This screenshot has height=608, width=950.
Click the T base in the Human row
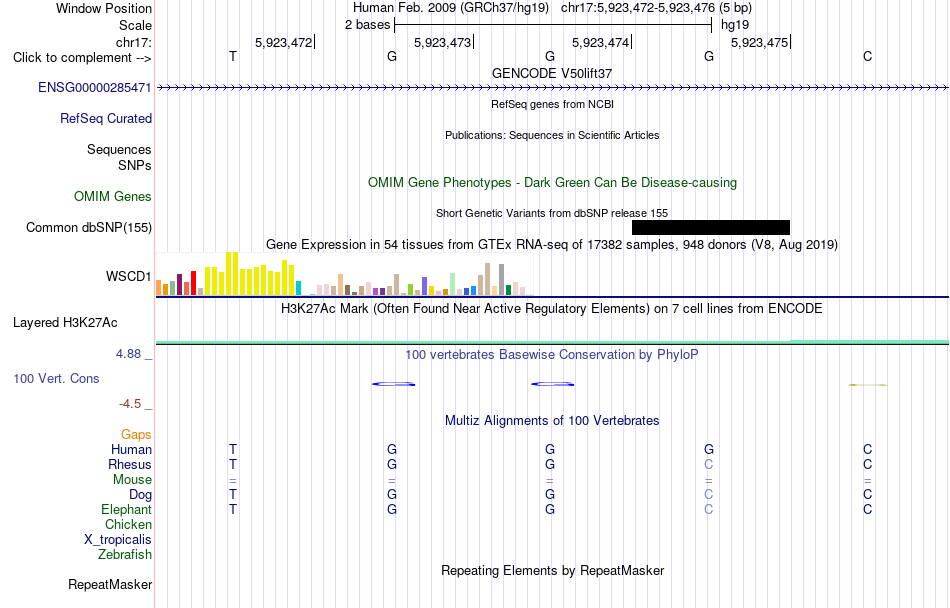(x=233, y=449)
